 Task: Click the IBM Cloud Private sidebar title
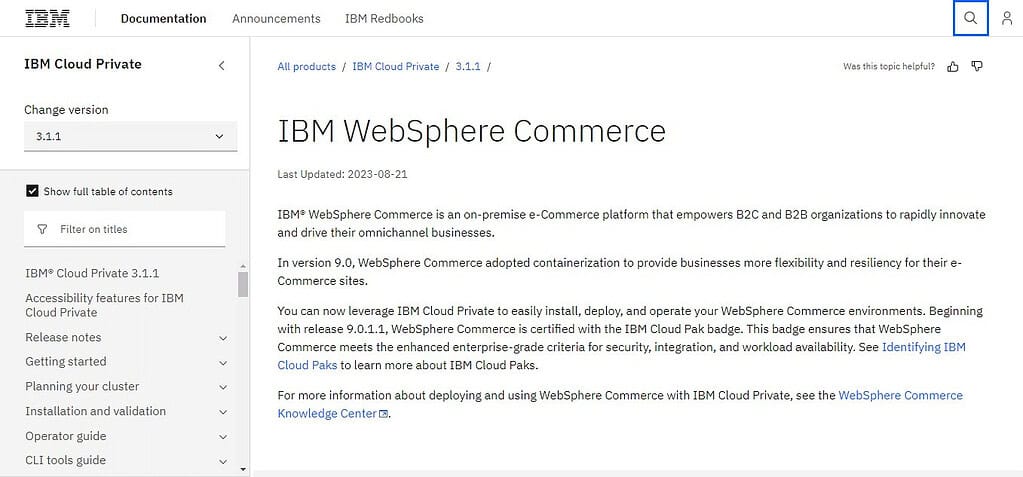coord(83,64)
